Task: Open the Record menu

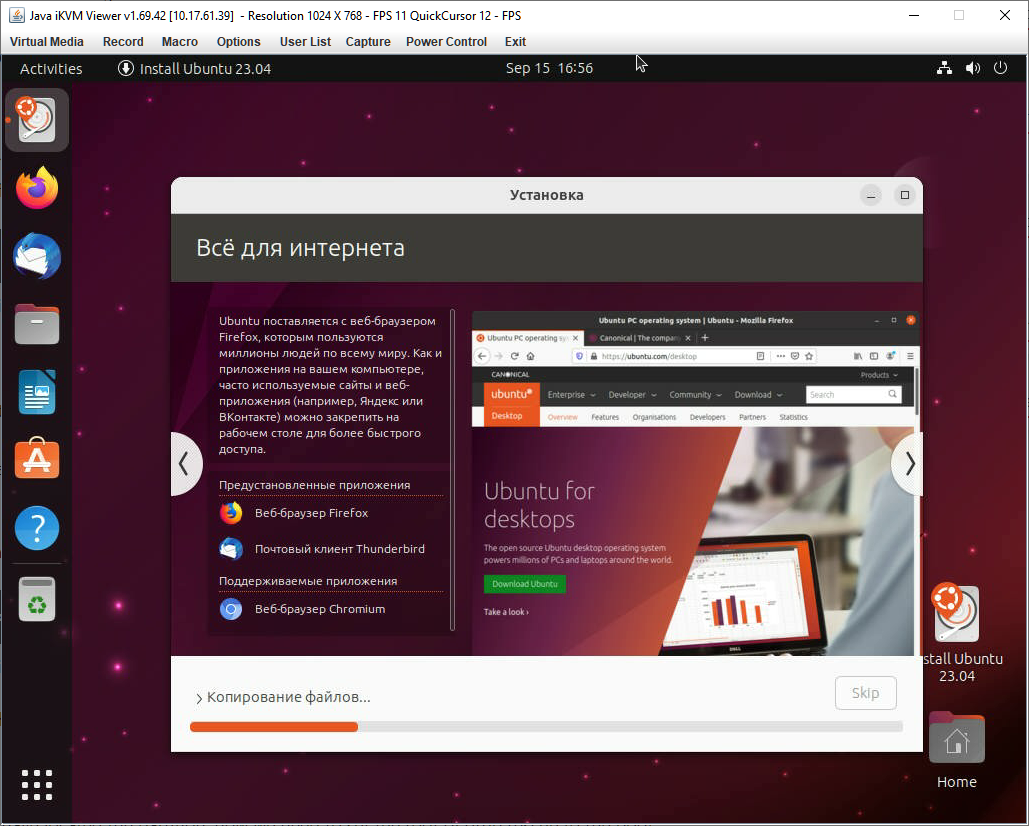Action: tap(123, 41)
